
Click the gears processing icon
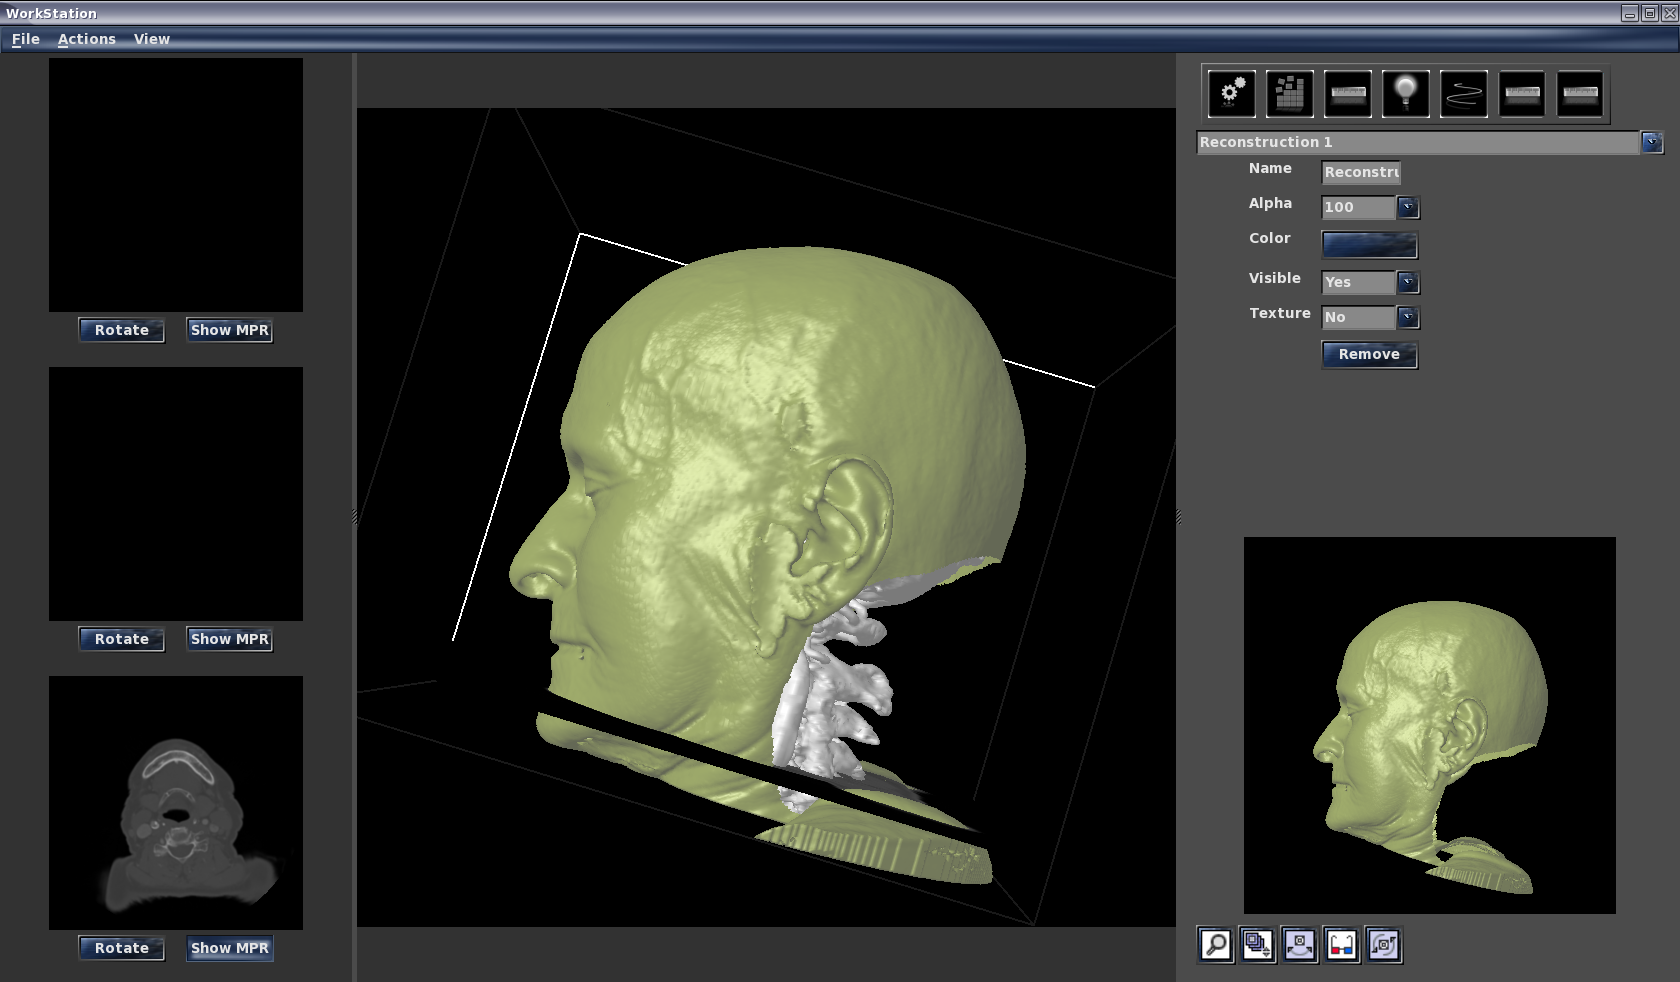pyautogui.click(x=1232, y=94)
